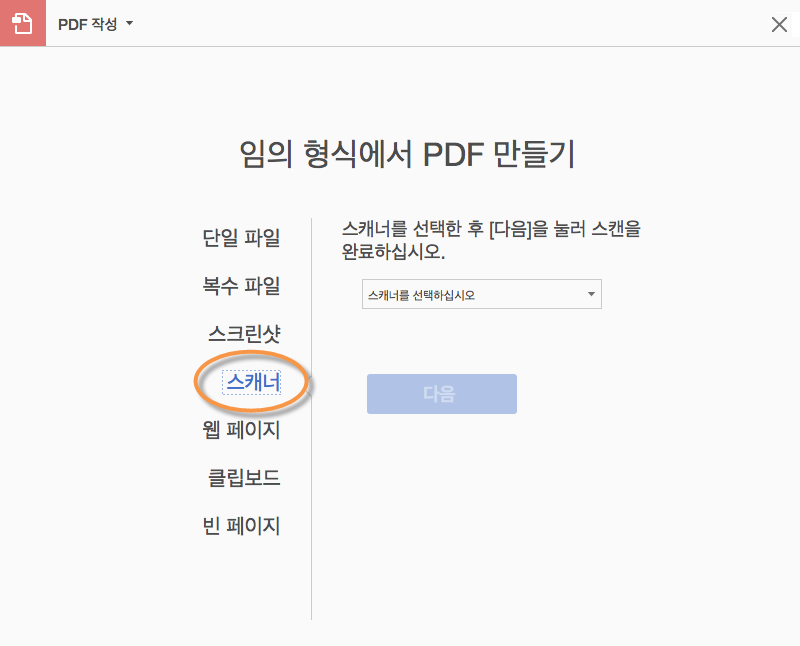Screen dimensions: 800x646
Task: Select the 빈 페이지 option
Action: click(x=241, y=526)
